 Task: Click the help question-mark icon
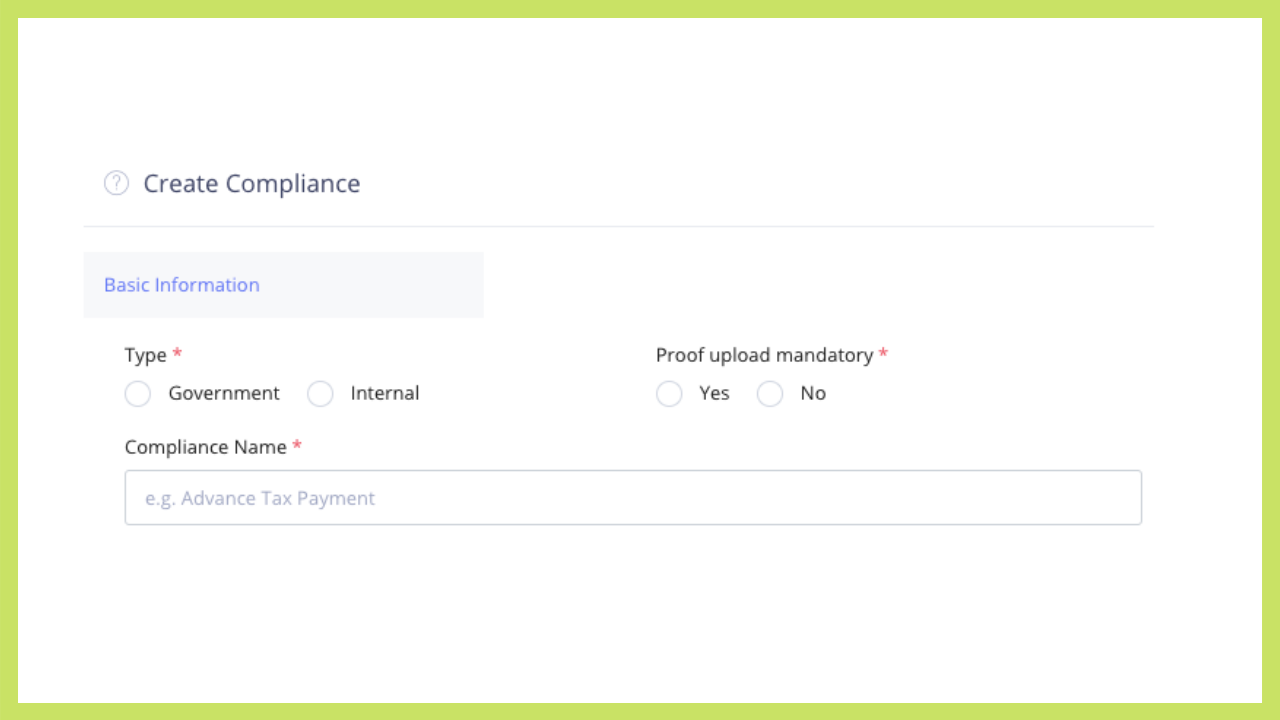click(117, 183)
